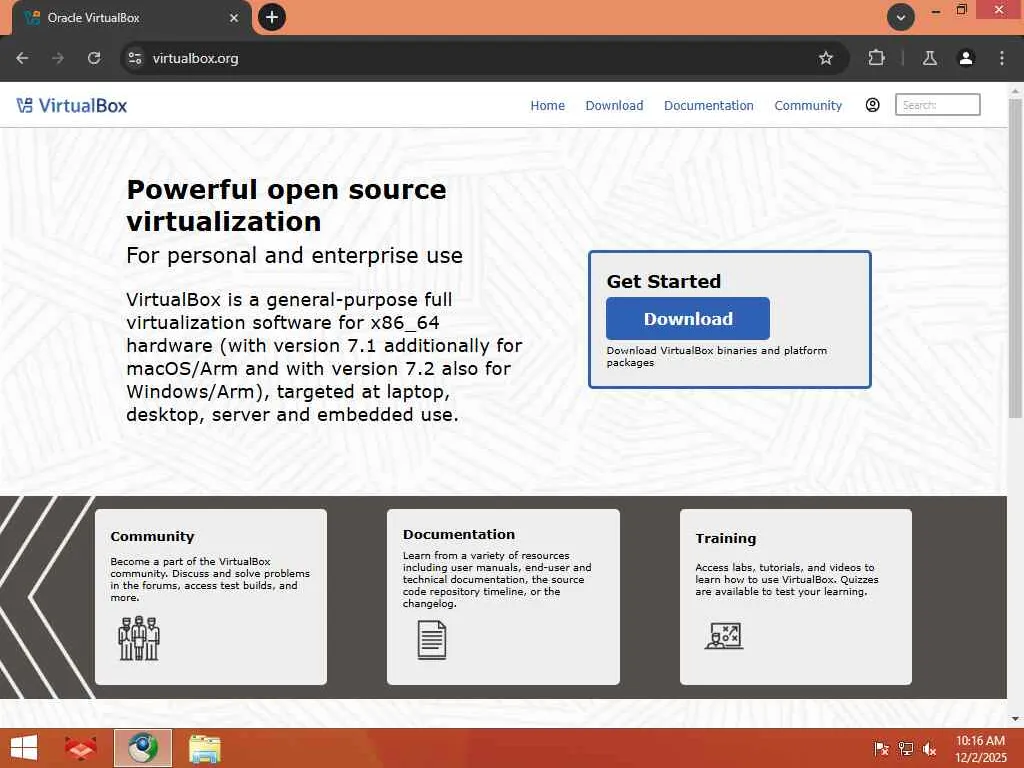This screenshot has width=1024, height=768.
Task: Open File Explorer from the taskbar
Action: point(204,749)
